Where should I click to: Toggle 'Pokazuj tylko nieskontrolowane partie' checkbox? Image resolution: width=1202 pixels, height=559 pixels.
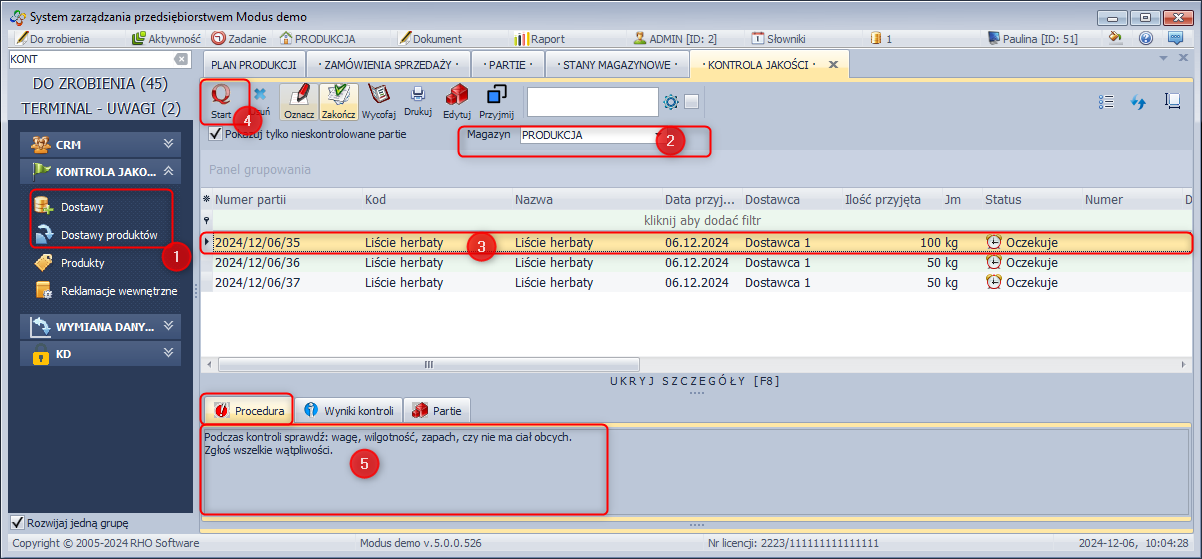215,133
